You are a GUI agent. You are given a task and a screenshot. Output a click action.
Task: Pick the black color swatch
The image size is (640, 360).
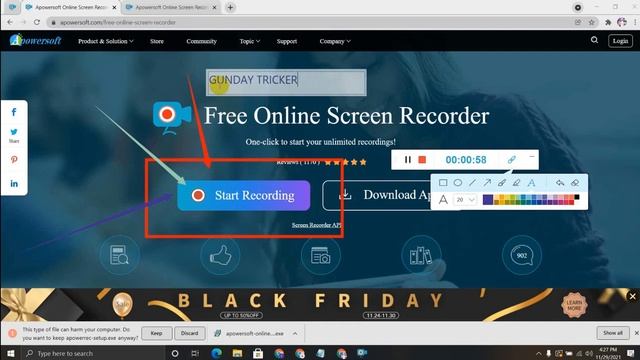(x=577, y=198)
